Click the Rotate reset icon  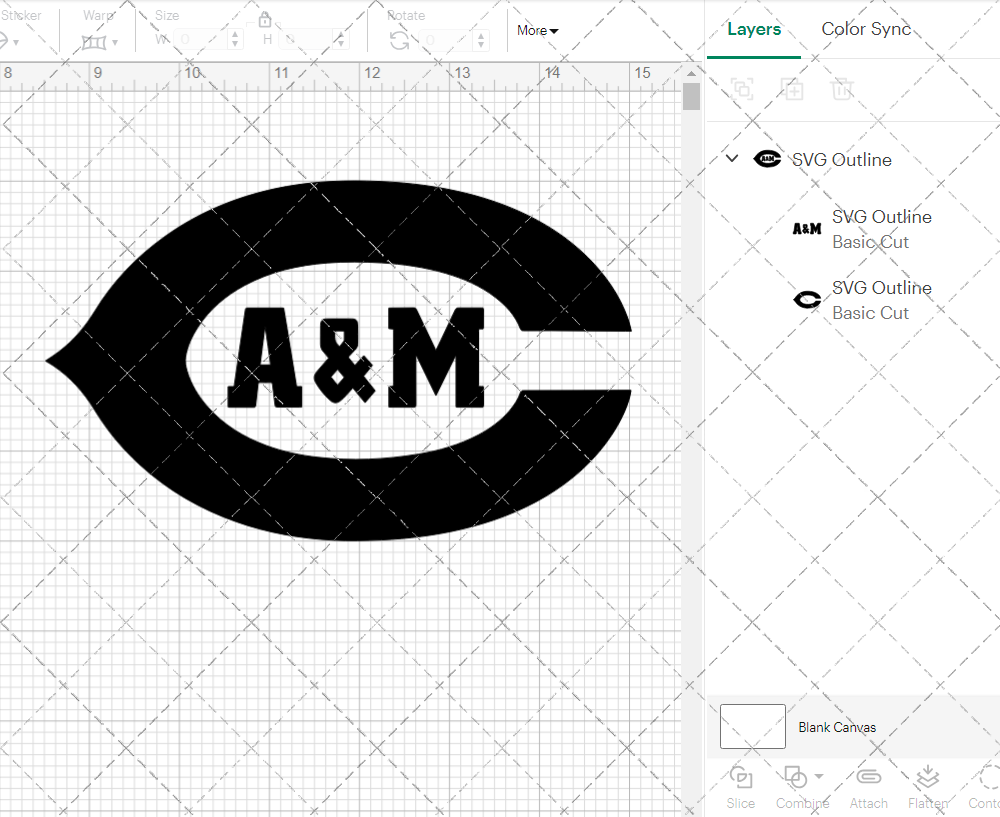tap(399, 40)
